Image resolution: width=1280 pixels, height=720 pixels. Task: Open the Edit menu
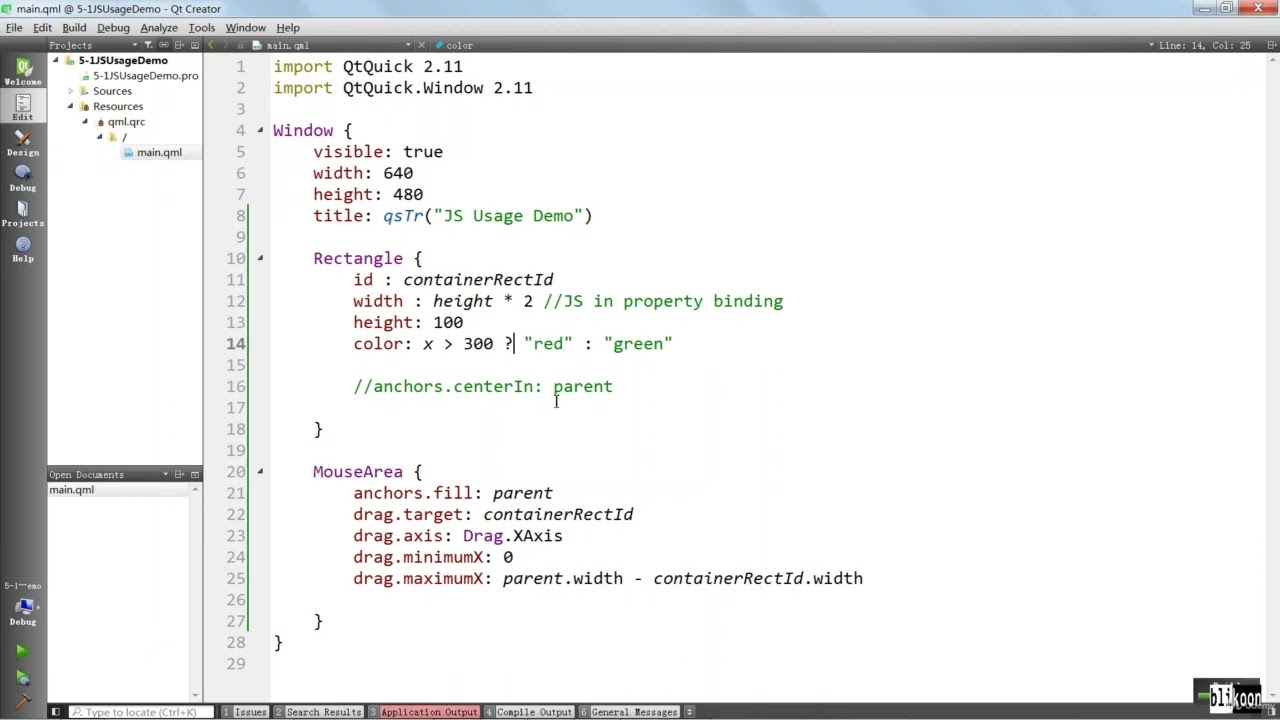42,28
